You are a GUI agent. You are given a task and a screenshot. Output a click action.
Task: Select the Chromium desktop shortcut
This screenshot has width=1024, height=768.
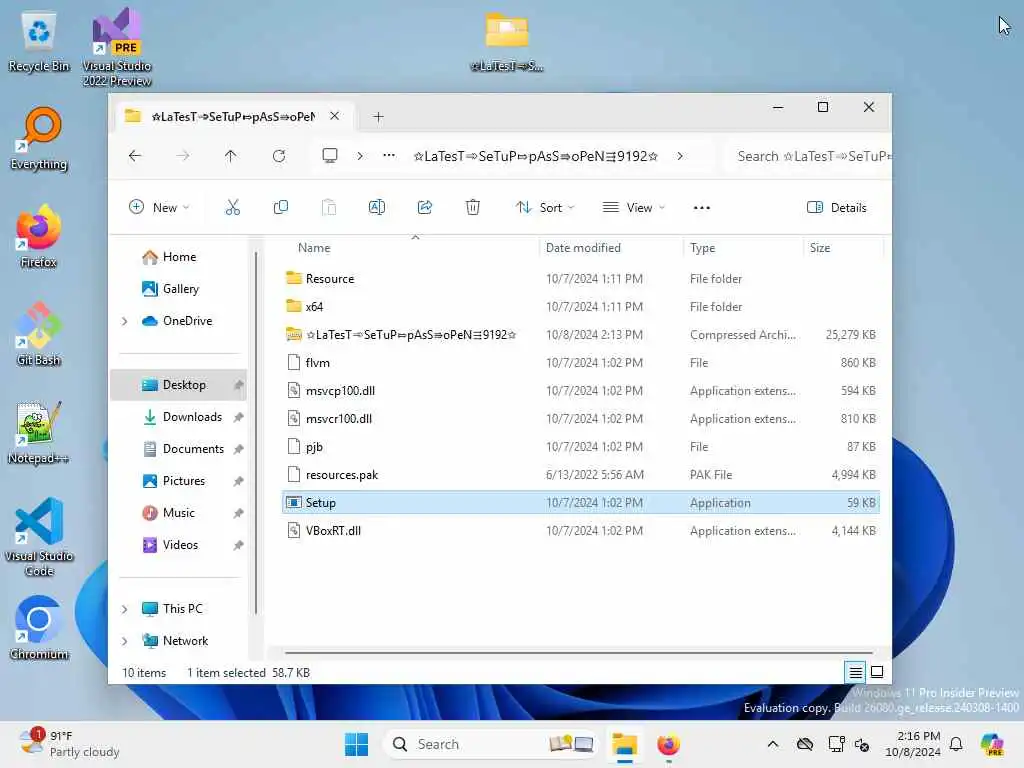pyautogui.click(x=39, y=628)
